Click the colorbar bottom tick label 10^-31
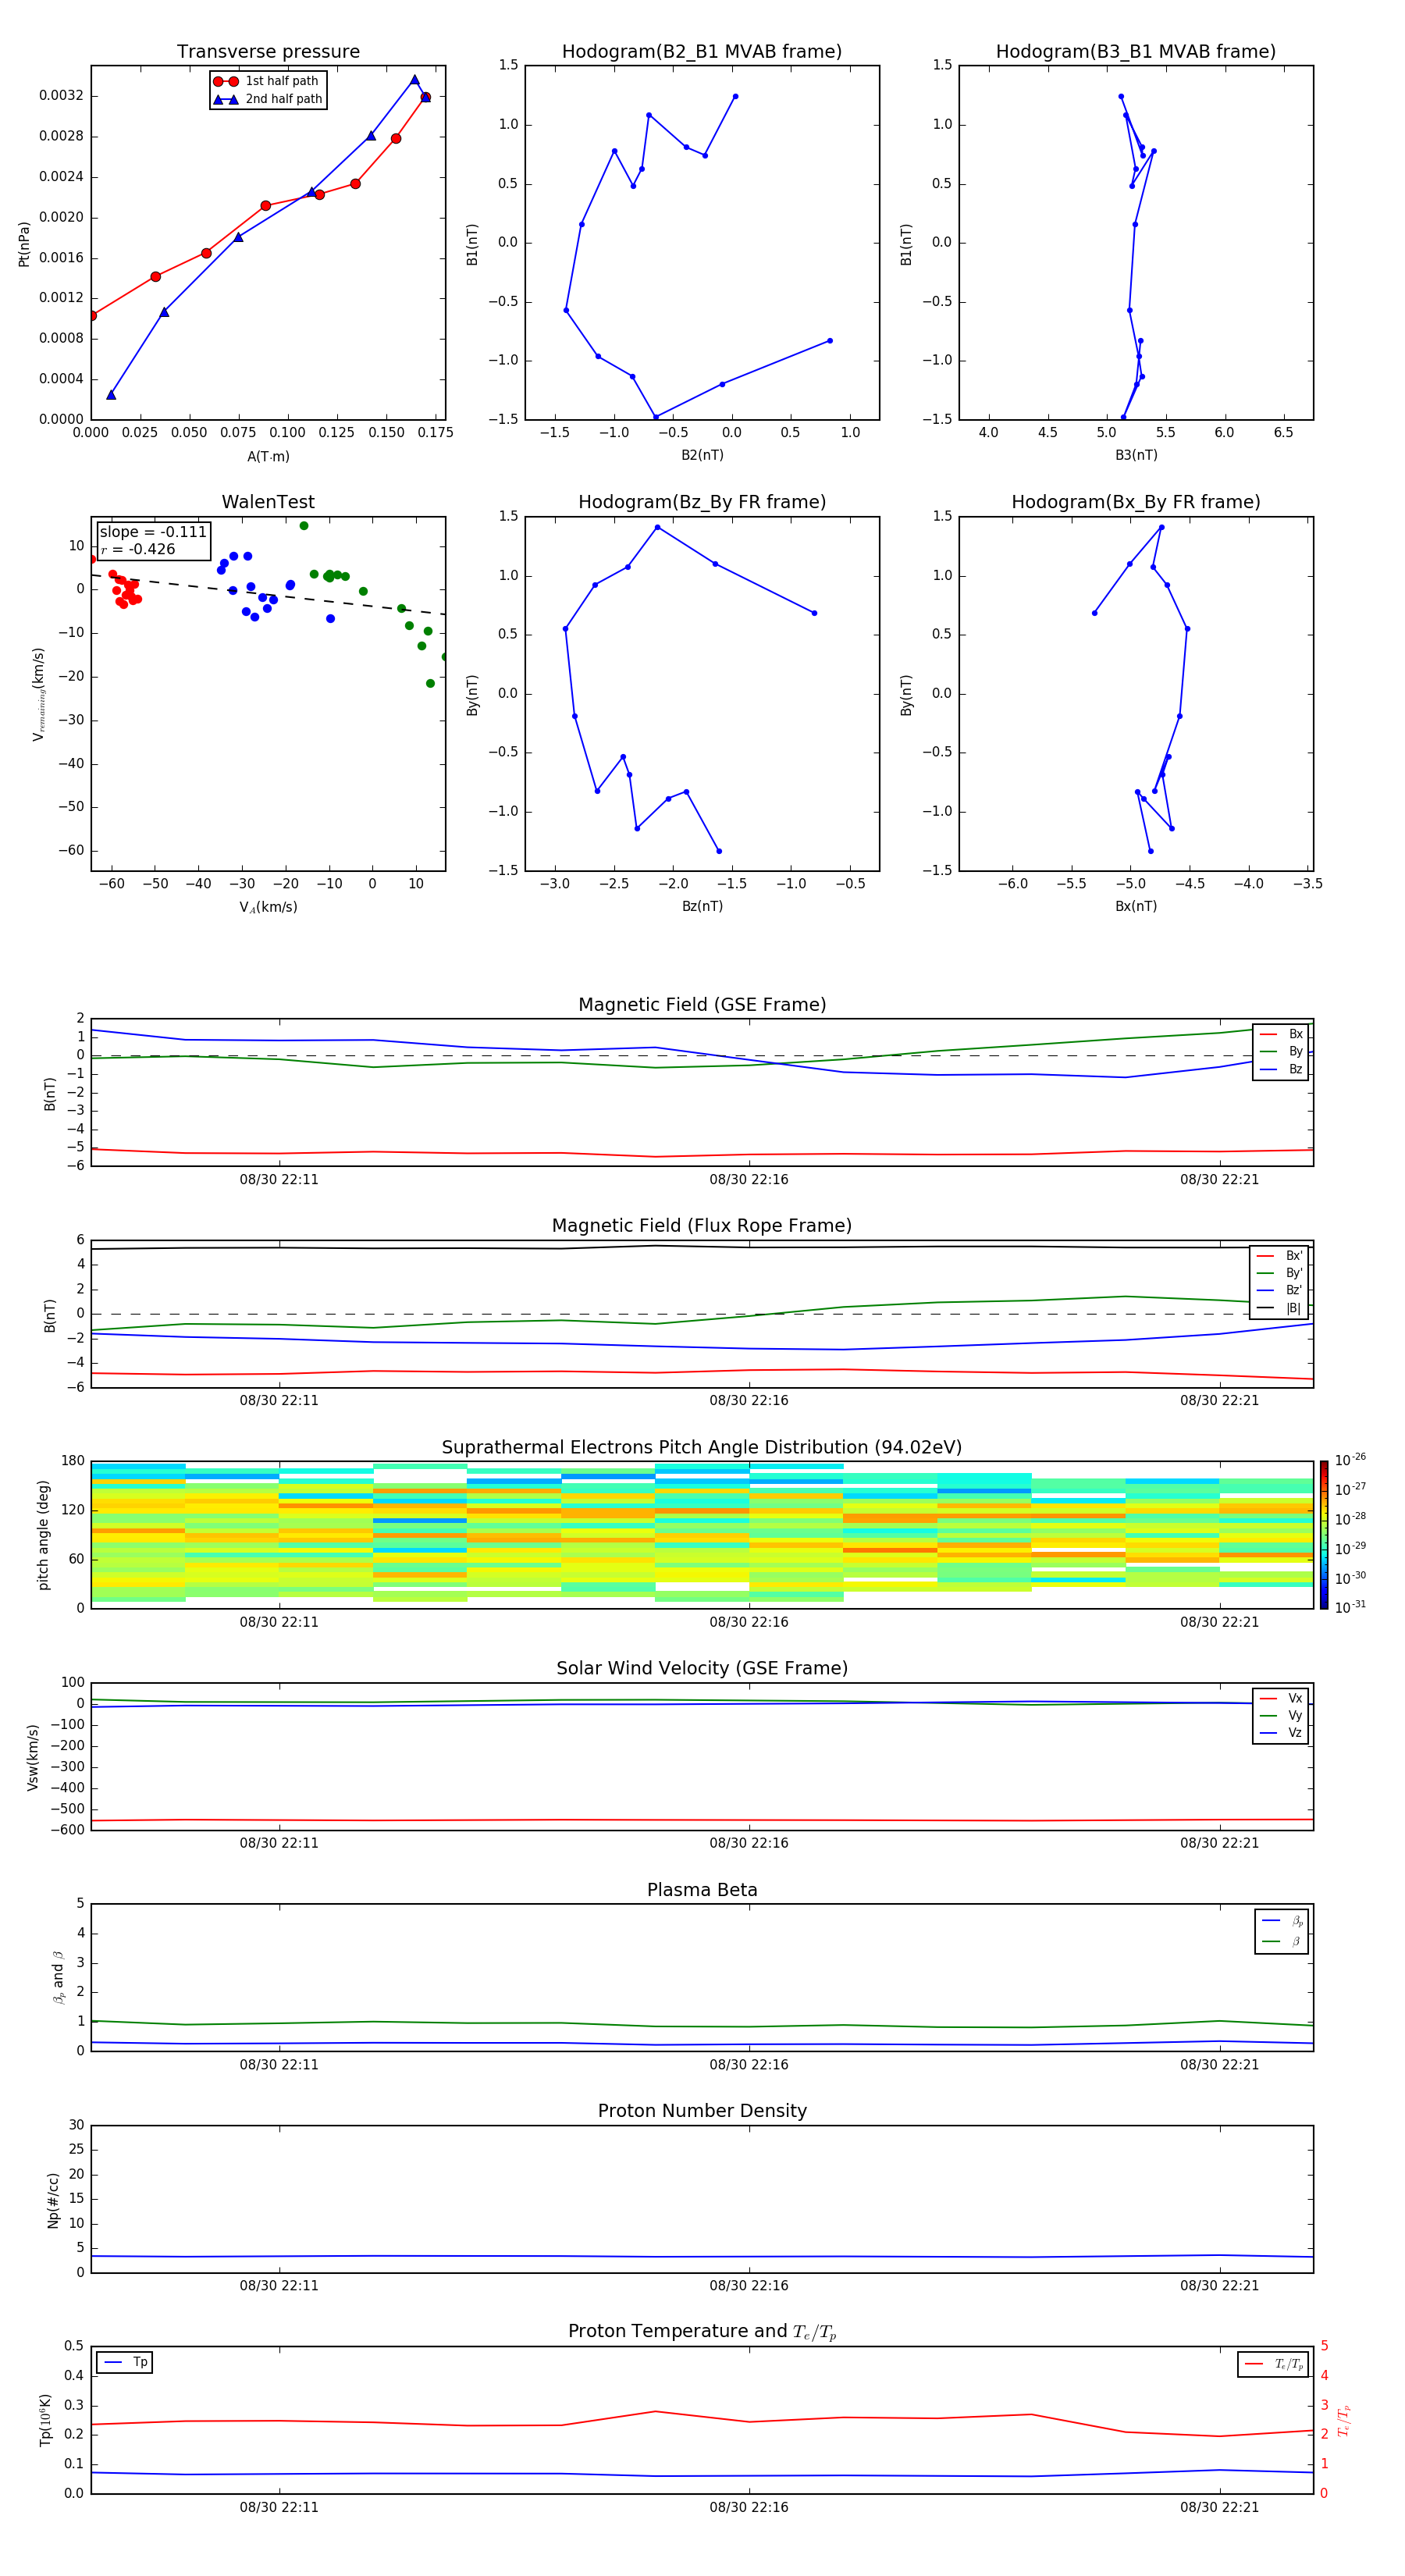Screen dimensions: 1405x2576 coord(1350,1607)
